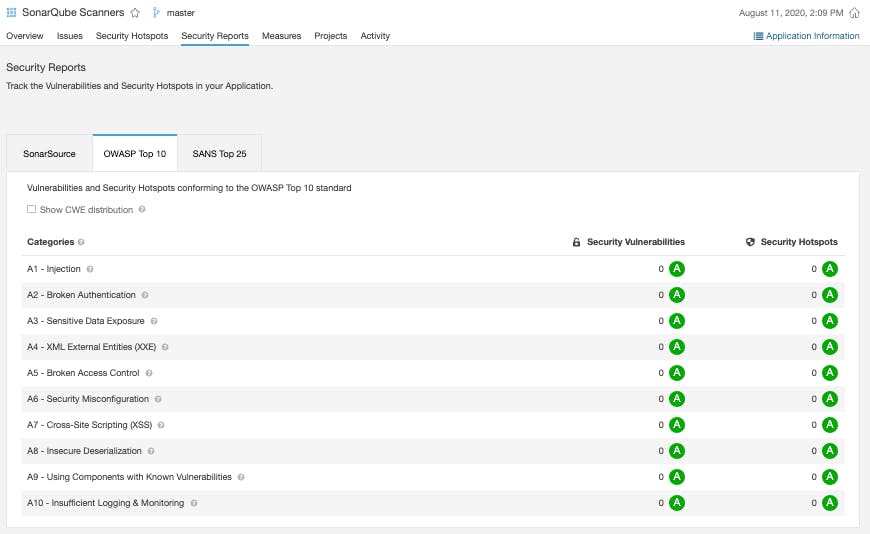Click the A3 - Sensitive Data Exposure label
This screenshot has width=870, height=534.
pyautogui.click(x=85, y=321)
